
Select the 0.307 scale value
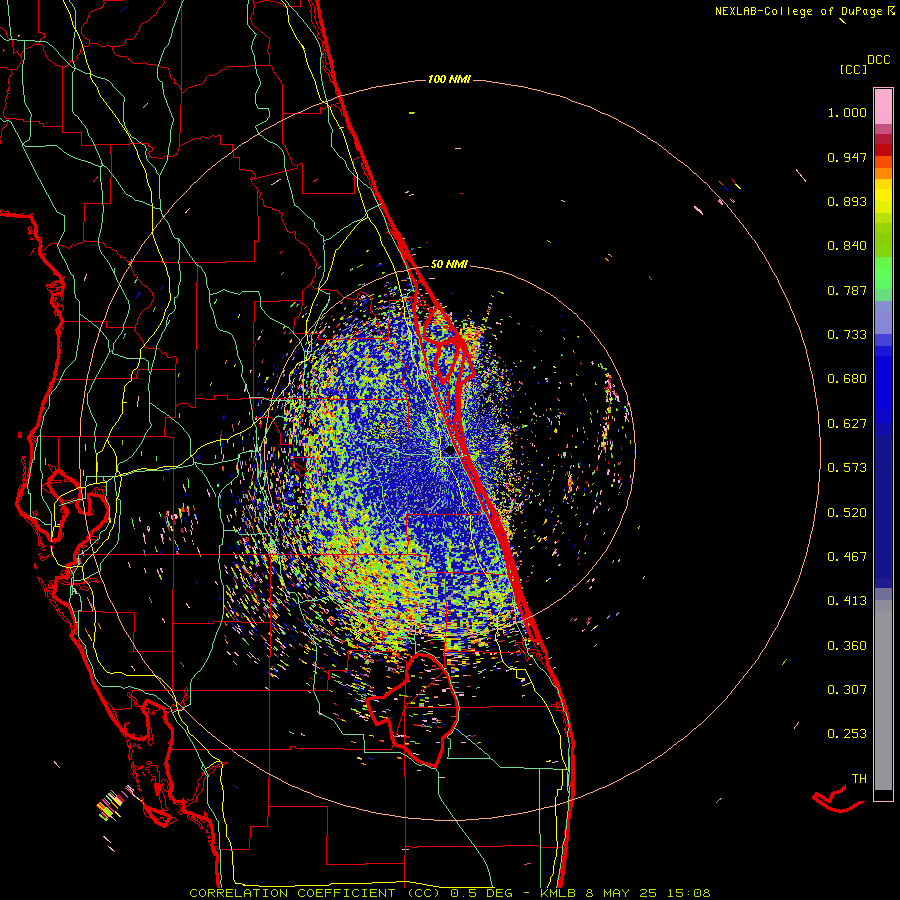click(x=847, y=690)
